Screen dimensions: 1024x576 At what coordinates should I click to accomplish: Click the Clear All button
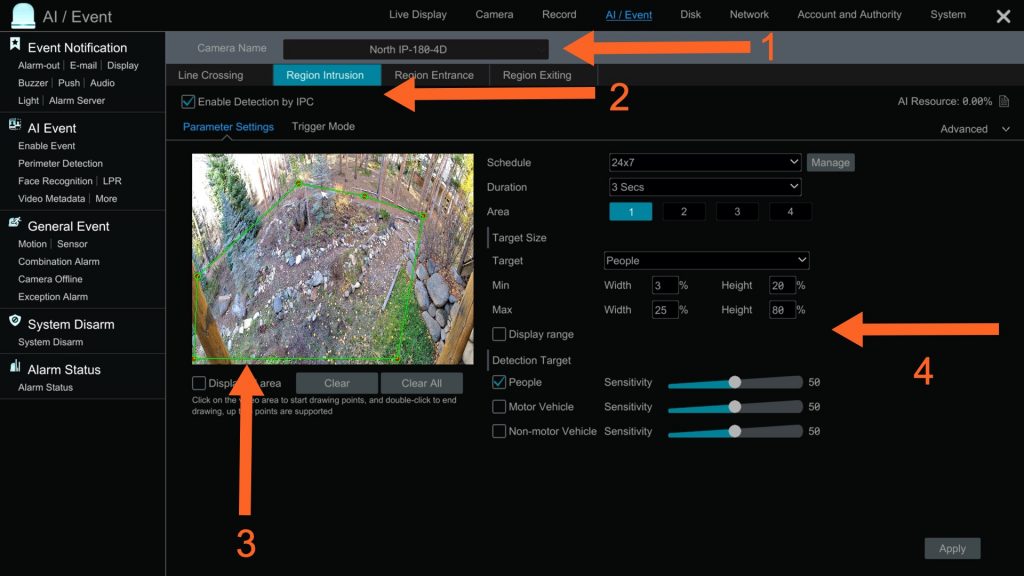421,383
